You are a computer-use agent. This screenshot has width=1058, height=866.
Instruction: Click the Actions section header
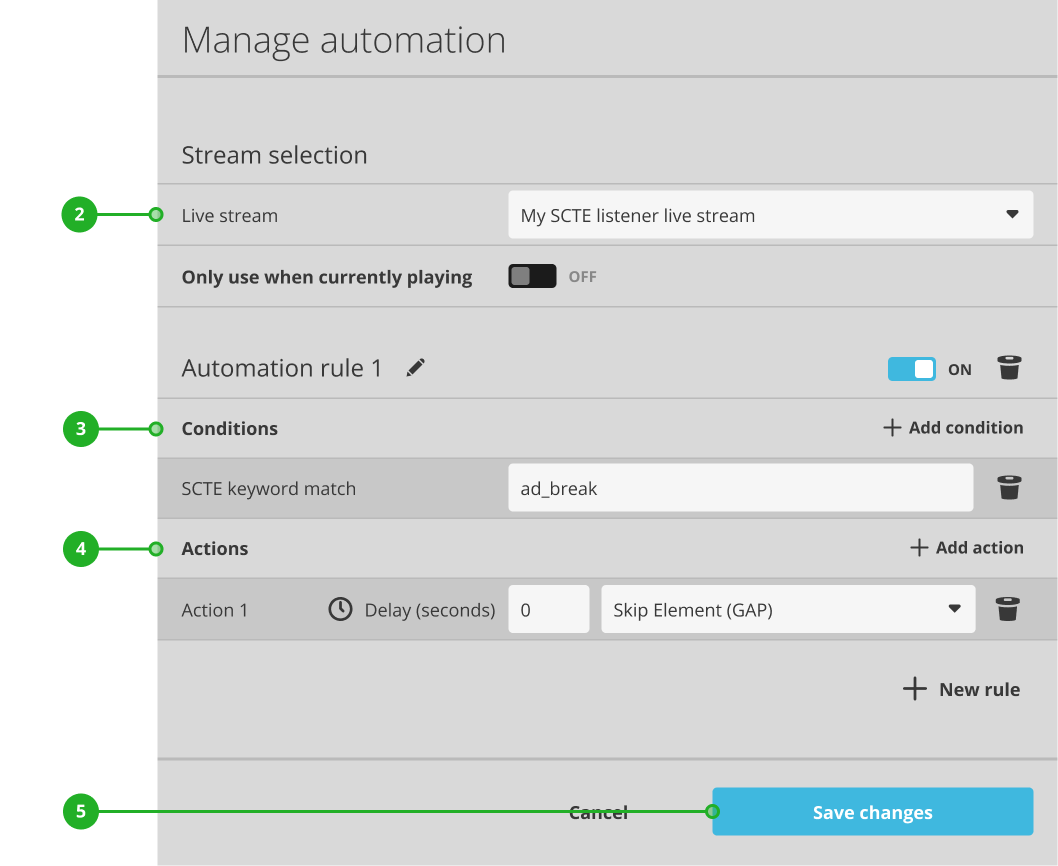pyautogui.click(x=215, y=548)
